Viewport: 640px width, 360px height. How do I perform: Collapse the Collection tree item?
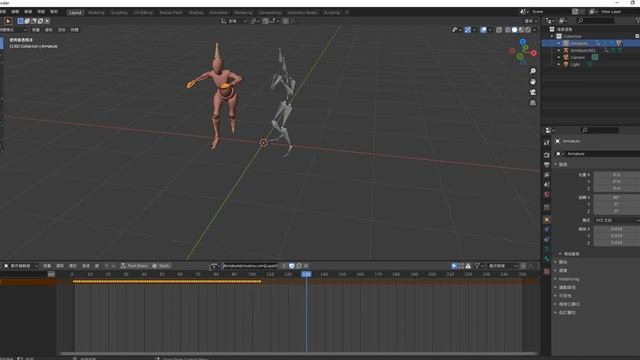click(x=552, y=36)
